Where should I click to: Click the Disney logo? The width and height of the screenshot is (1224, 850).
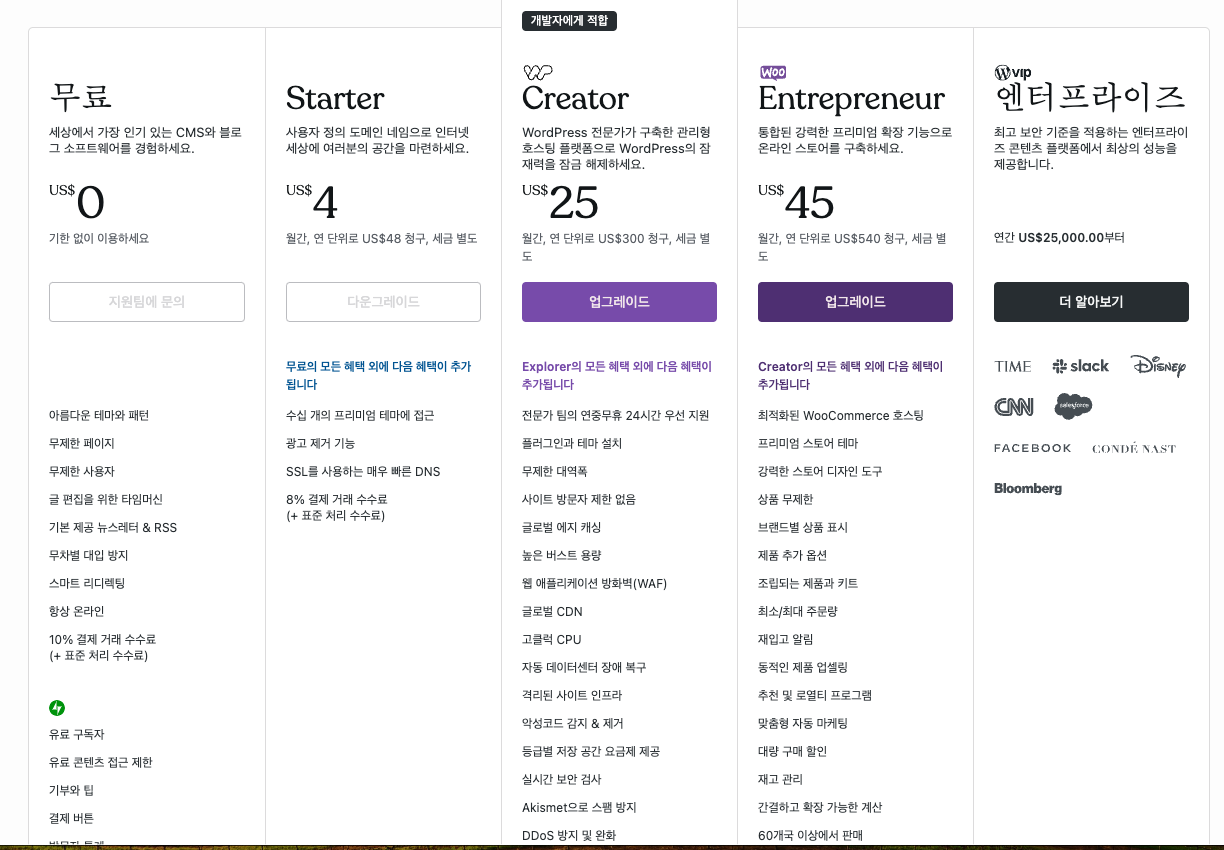pos(1158,366)
